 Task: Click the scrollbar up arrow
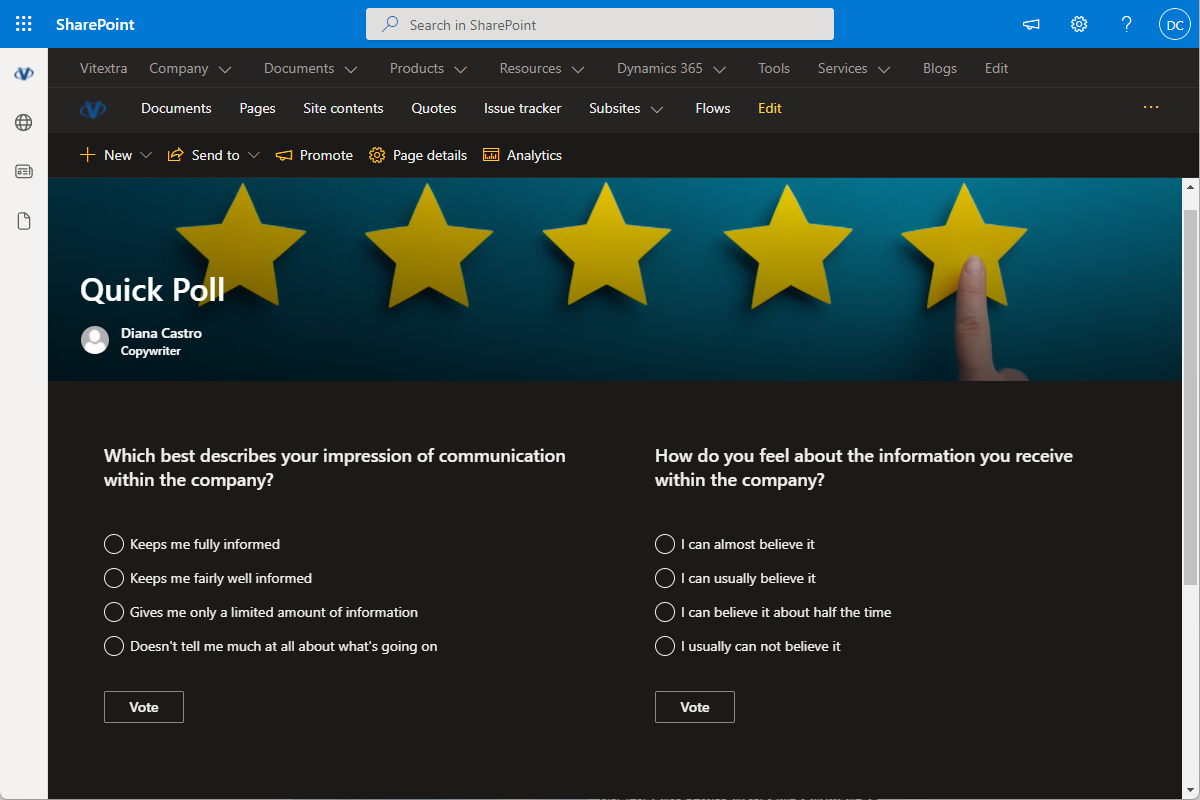(1190, 187)
